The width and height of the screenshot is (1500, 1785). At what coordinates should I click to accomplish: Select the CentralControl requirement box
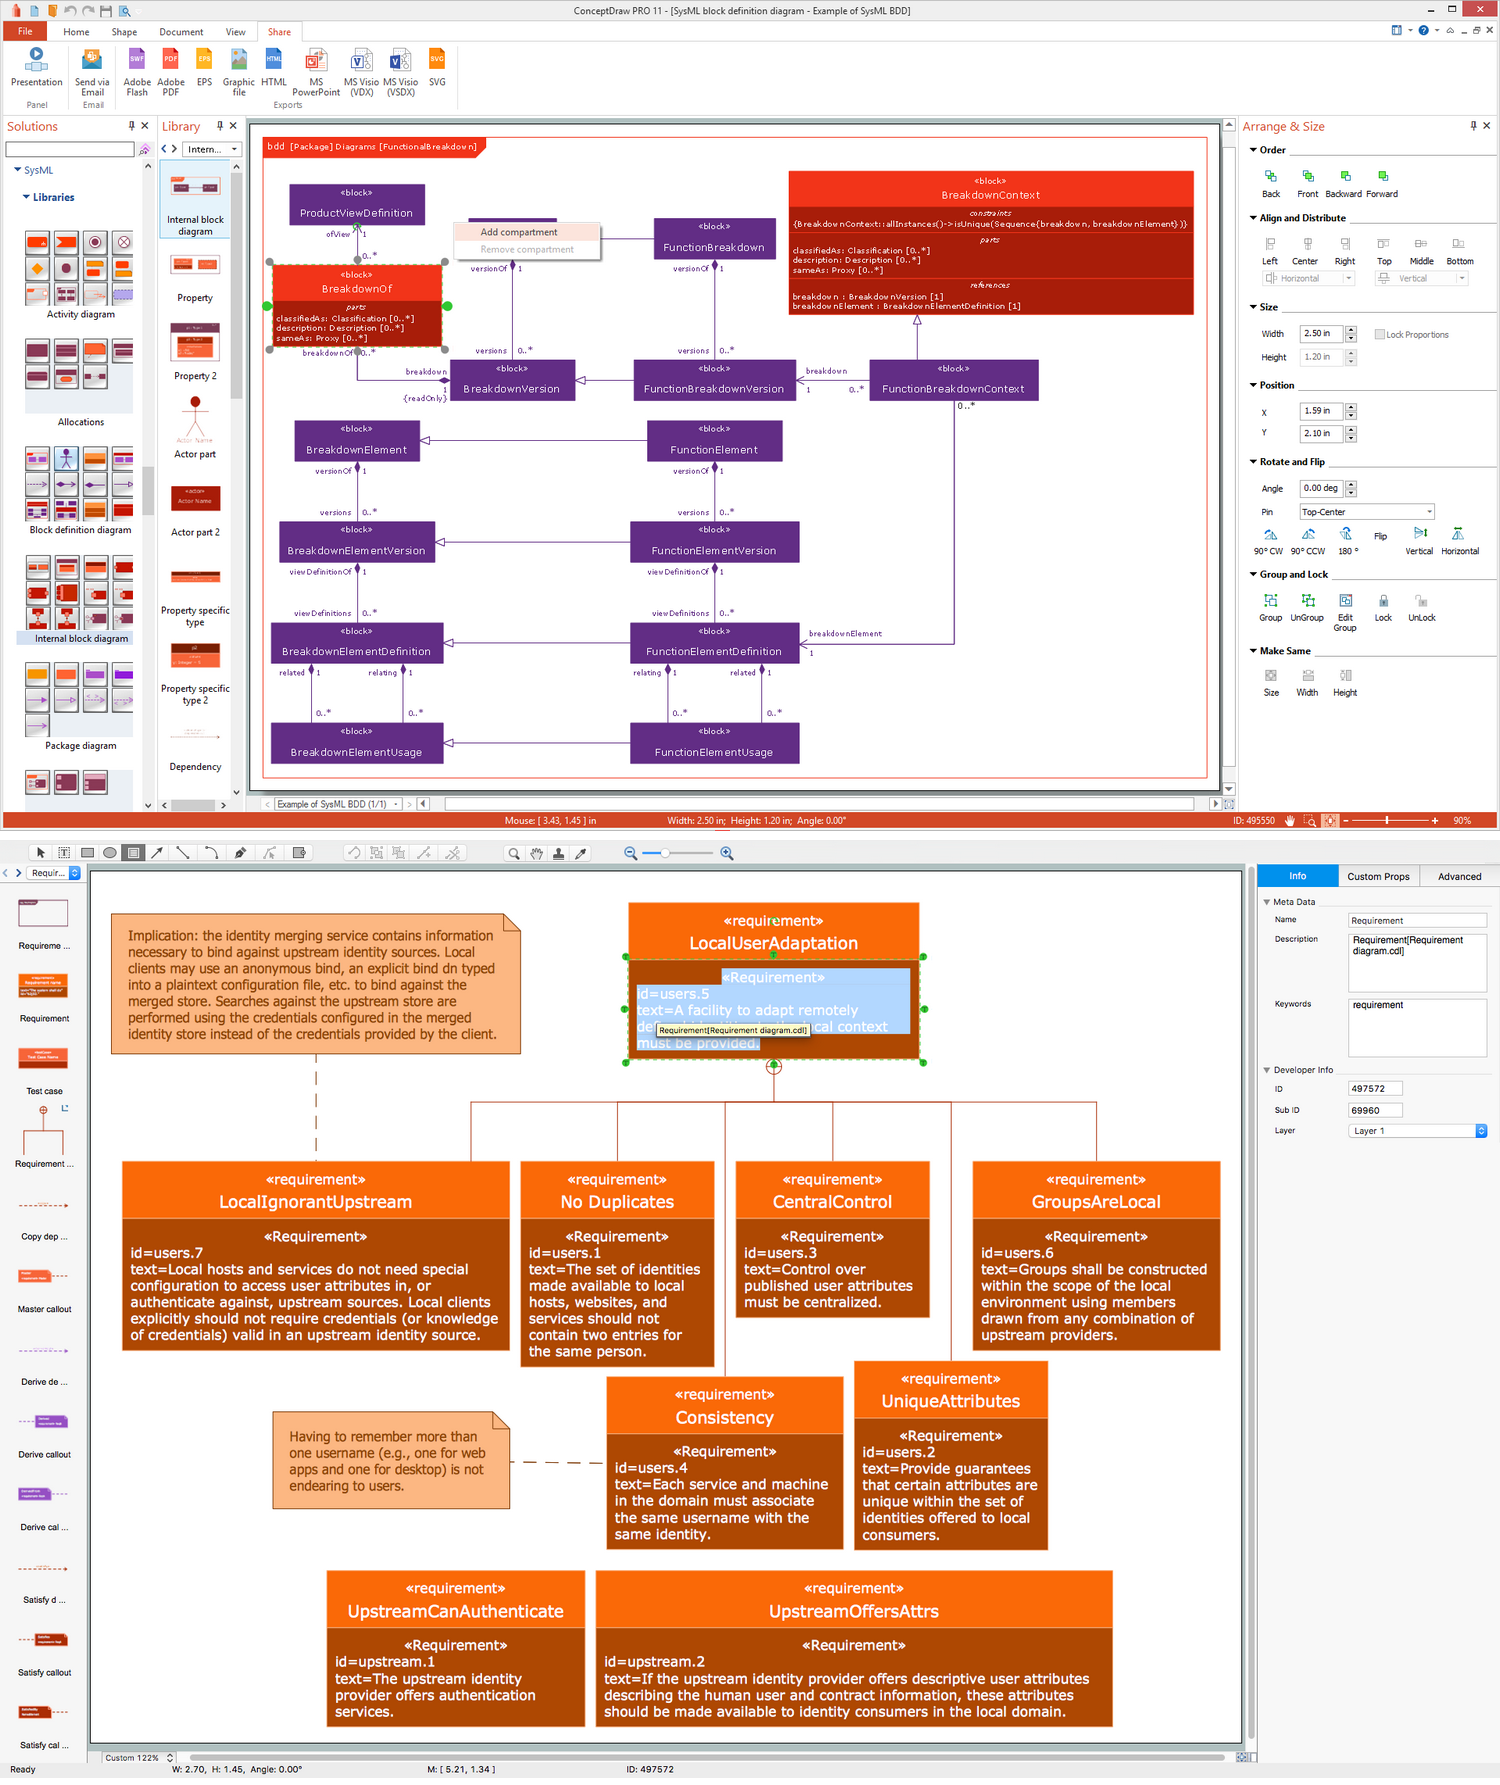click(832, 1239)
